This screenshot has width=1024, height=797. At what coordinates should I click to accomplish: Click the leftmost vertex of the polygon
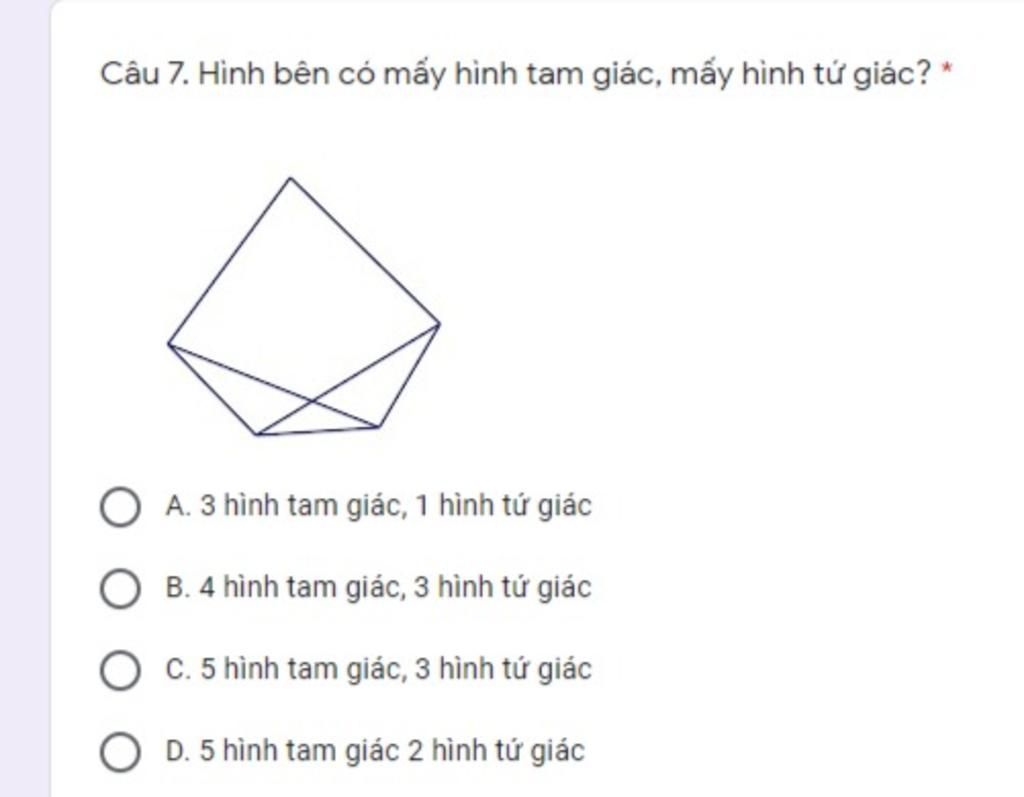point(169,344)
